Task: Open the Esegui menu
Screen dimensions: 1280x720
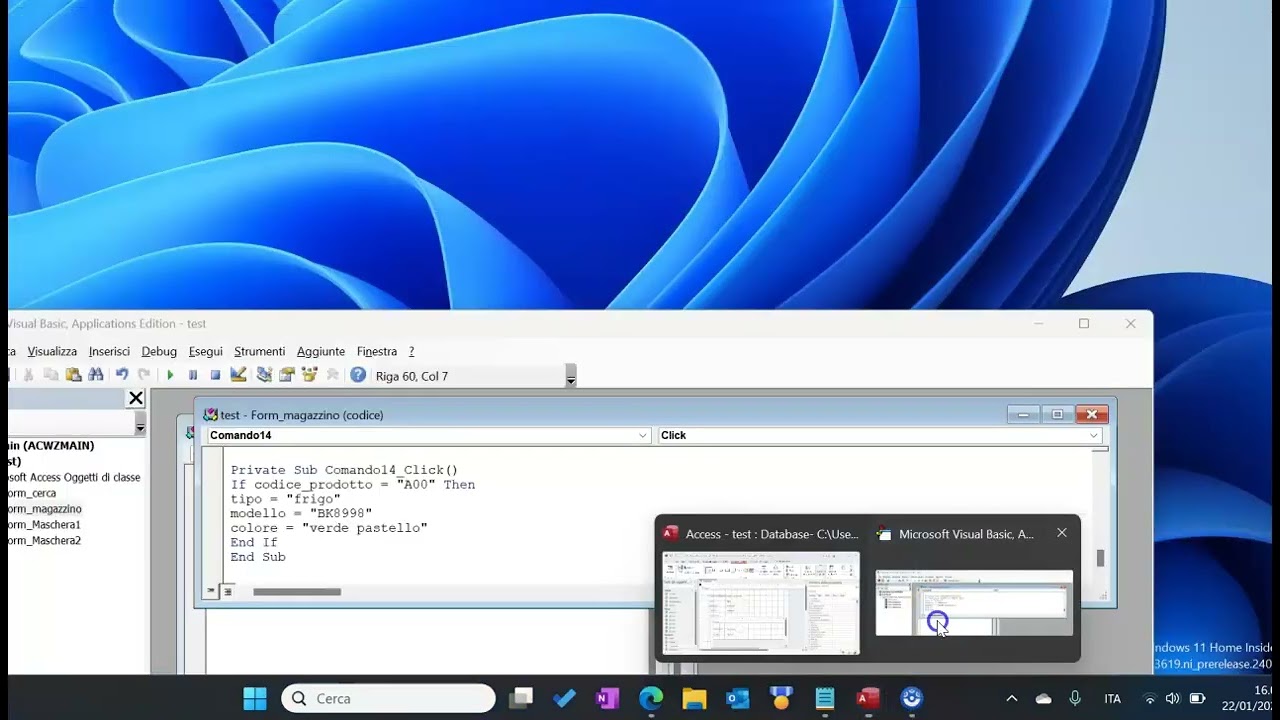Action: 206,351
